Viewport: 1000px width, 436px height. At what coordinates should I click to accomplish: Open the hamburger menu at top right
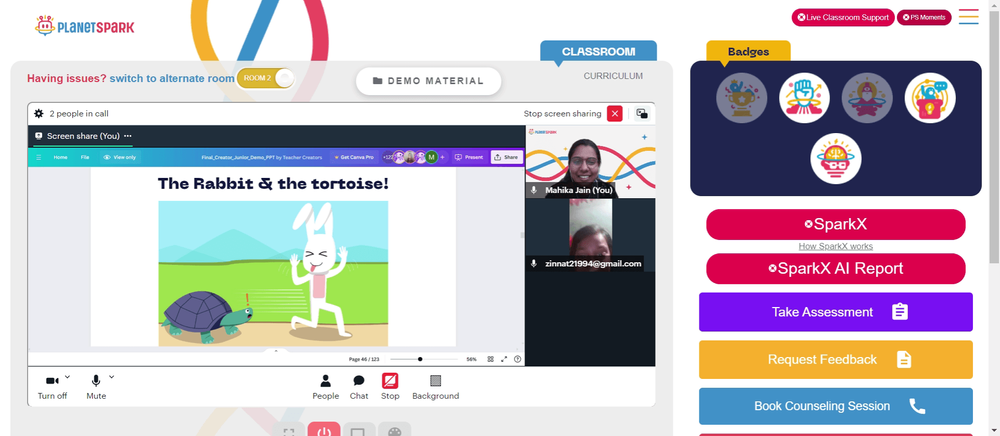(x=969, y=17)
